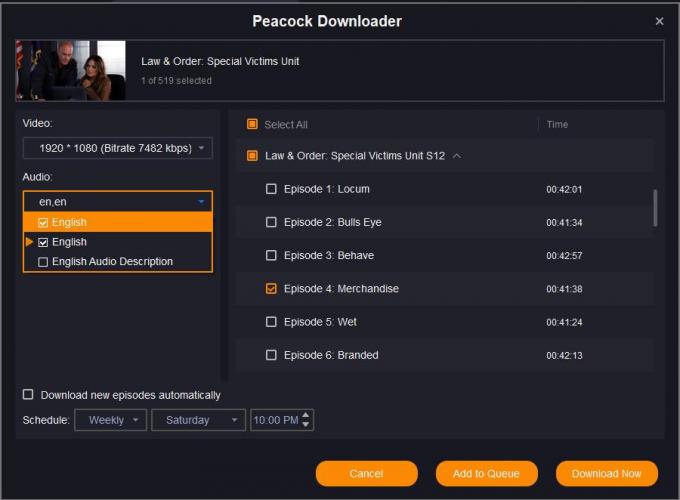
Task: Click the Select All label
Action: 286,125
